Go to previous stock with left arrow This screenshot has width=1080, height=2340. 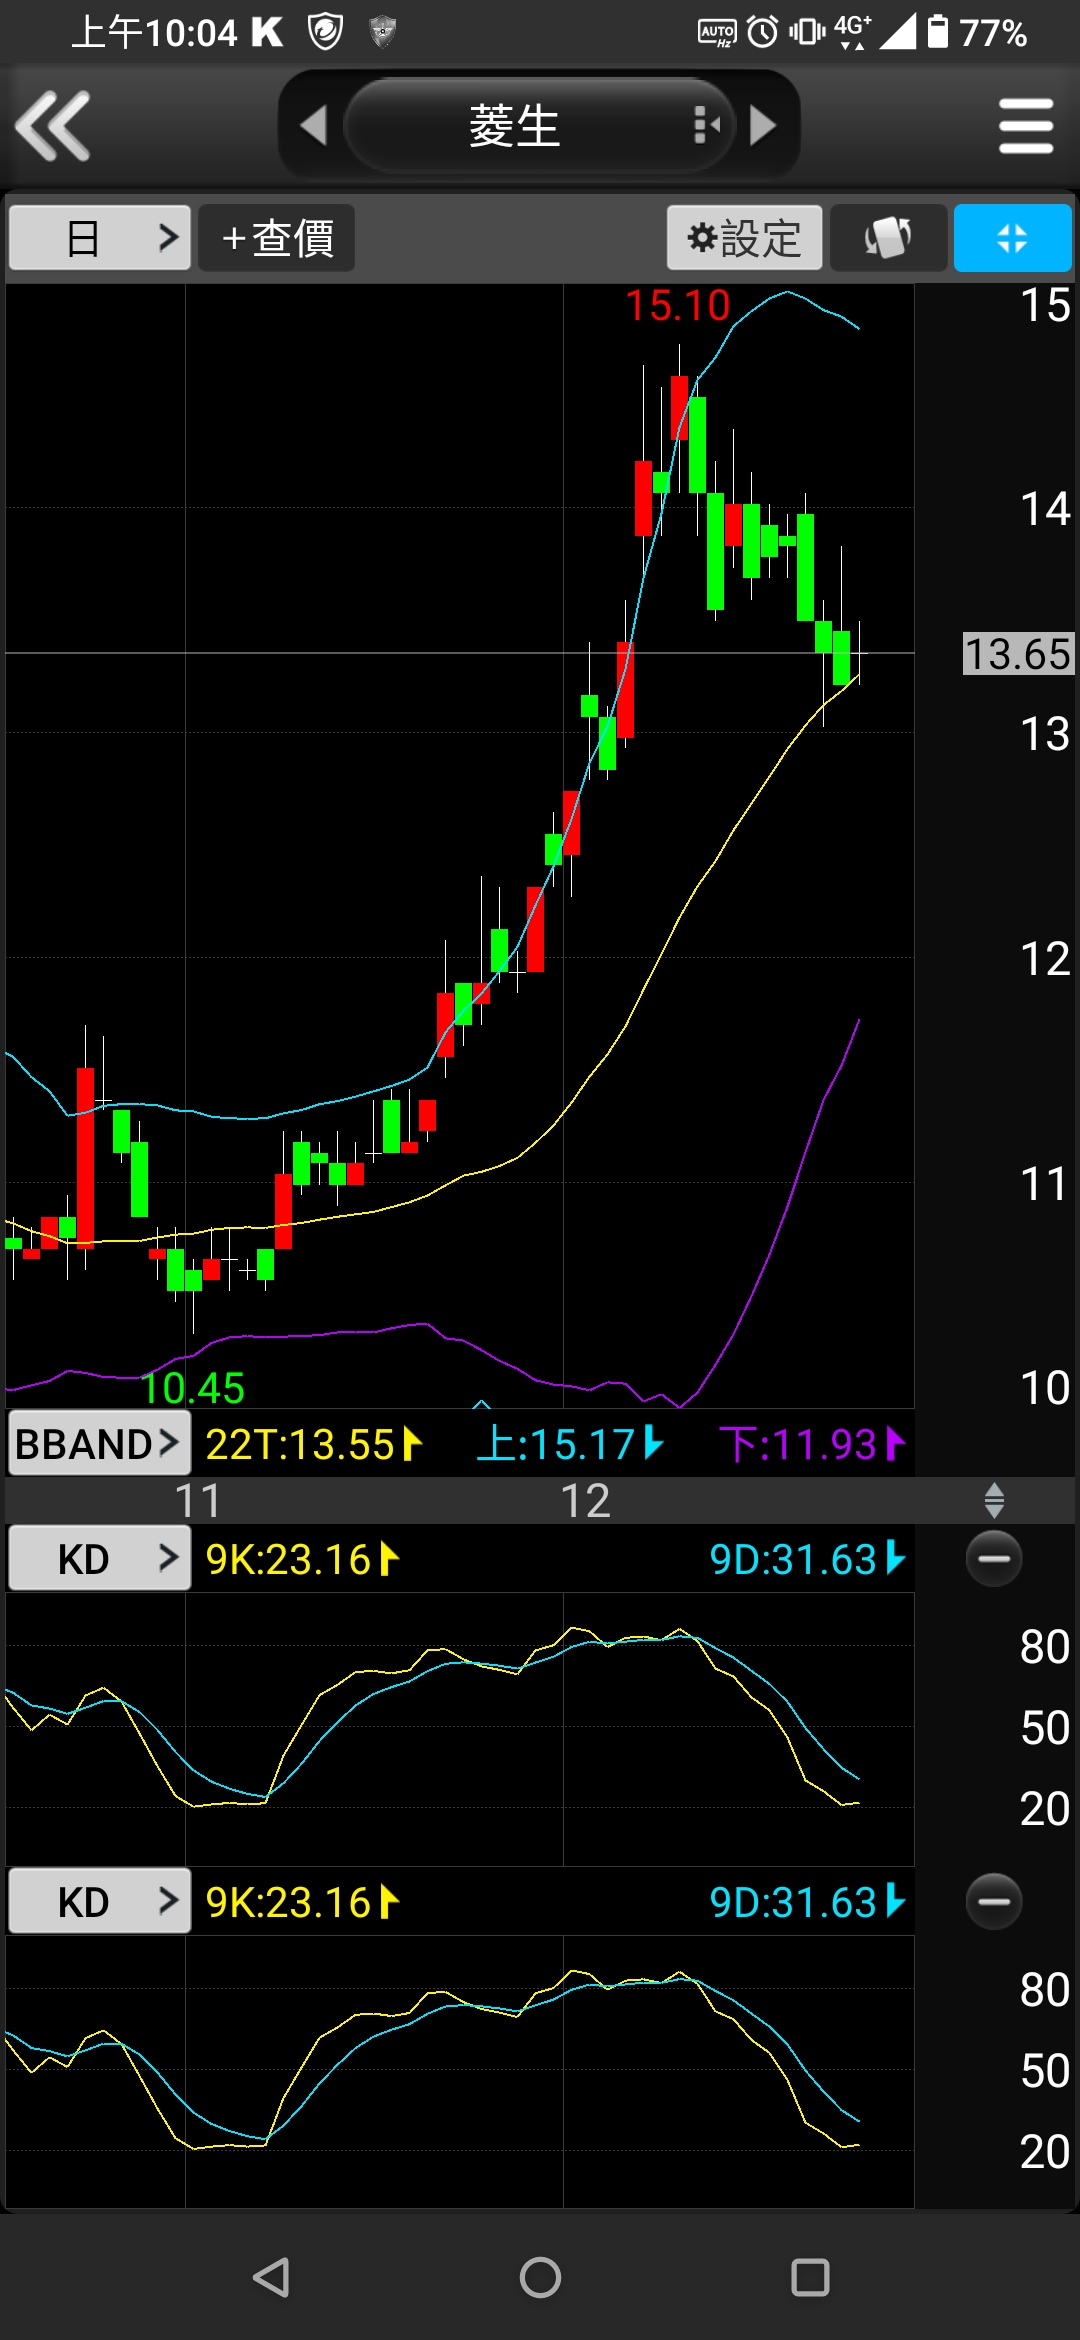coord(313,126)
